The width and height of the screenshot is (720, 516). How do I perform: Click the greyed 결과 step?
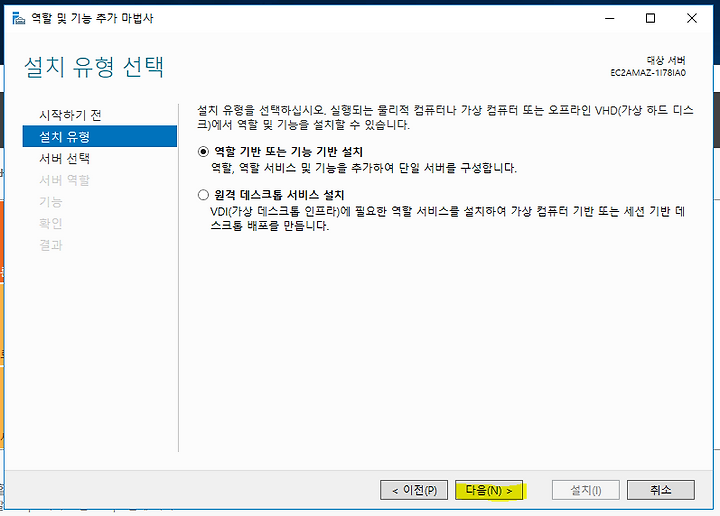click(51, 245)
